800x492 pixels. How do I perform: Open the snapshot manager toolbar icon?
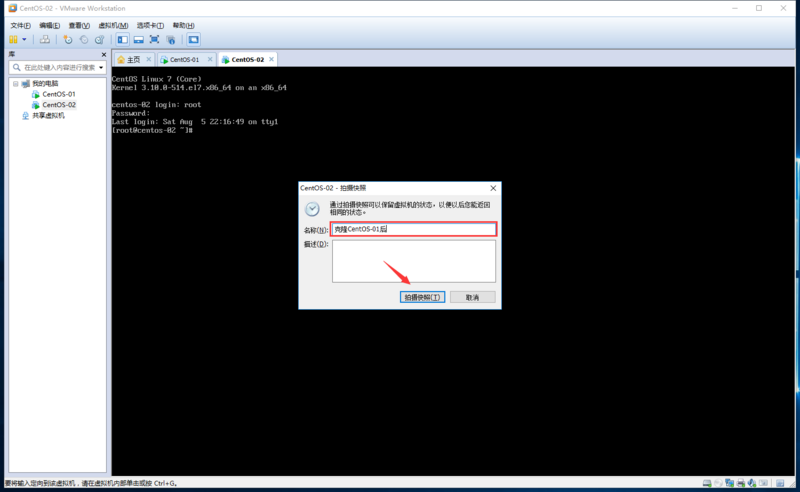[x=99, y=39]
